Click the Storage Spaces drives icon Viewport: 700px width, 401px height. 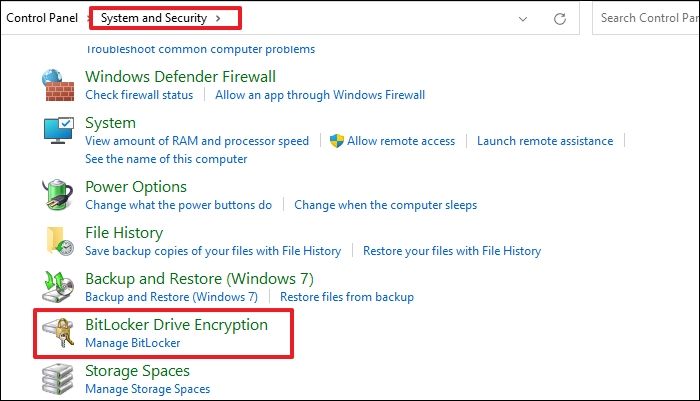click(x=59, y=379)
